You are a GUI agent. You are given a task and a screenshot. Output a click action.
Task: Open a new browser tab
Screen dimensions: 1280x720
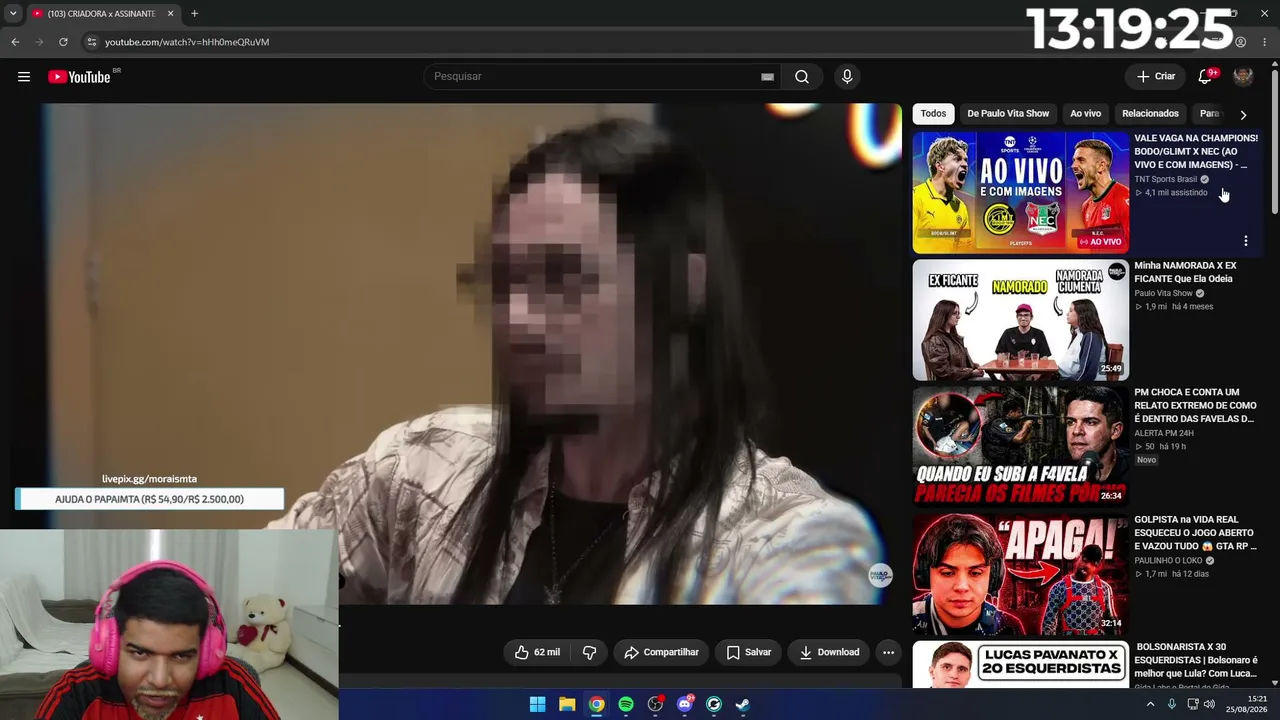click(x=194, y=14)
